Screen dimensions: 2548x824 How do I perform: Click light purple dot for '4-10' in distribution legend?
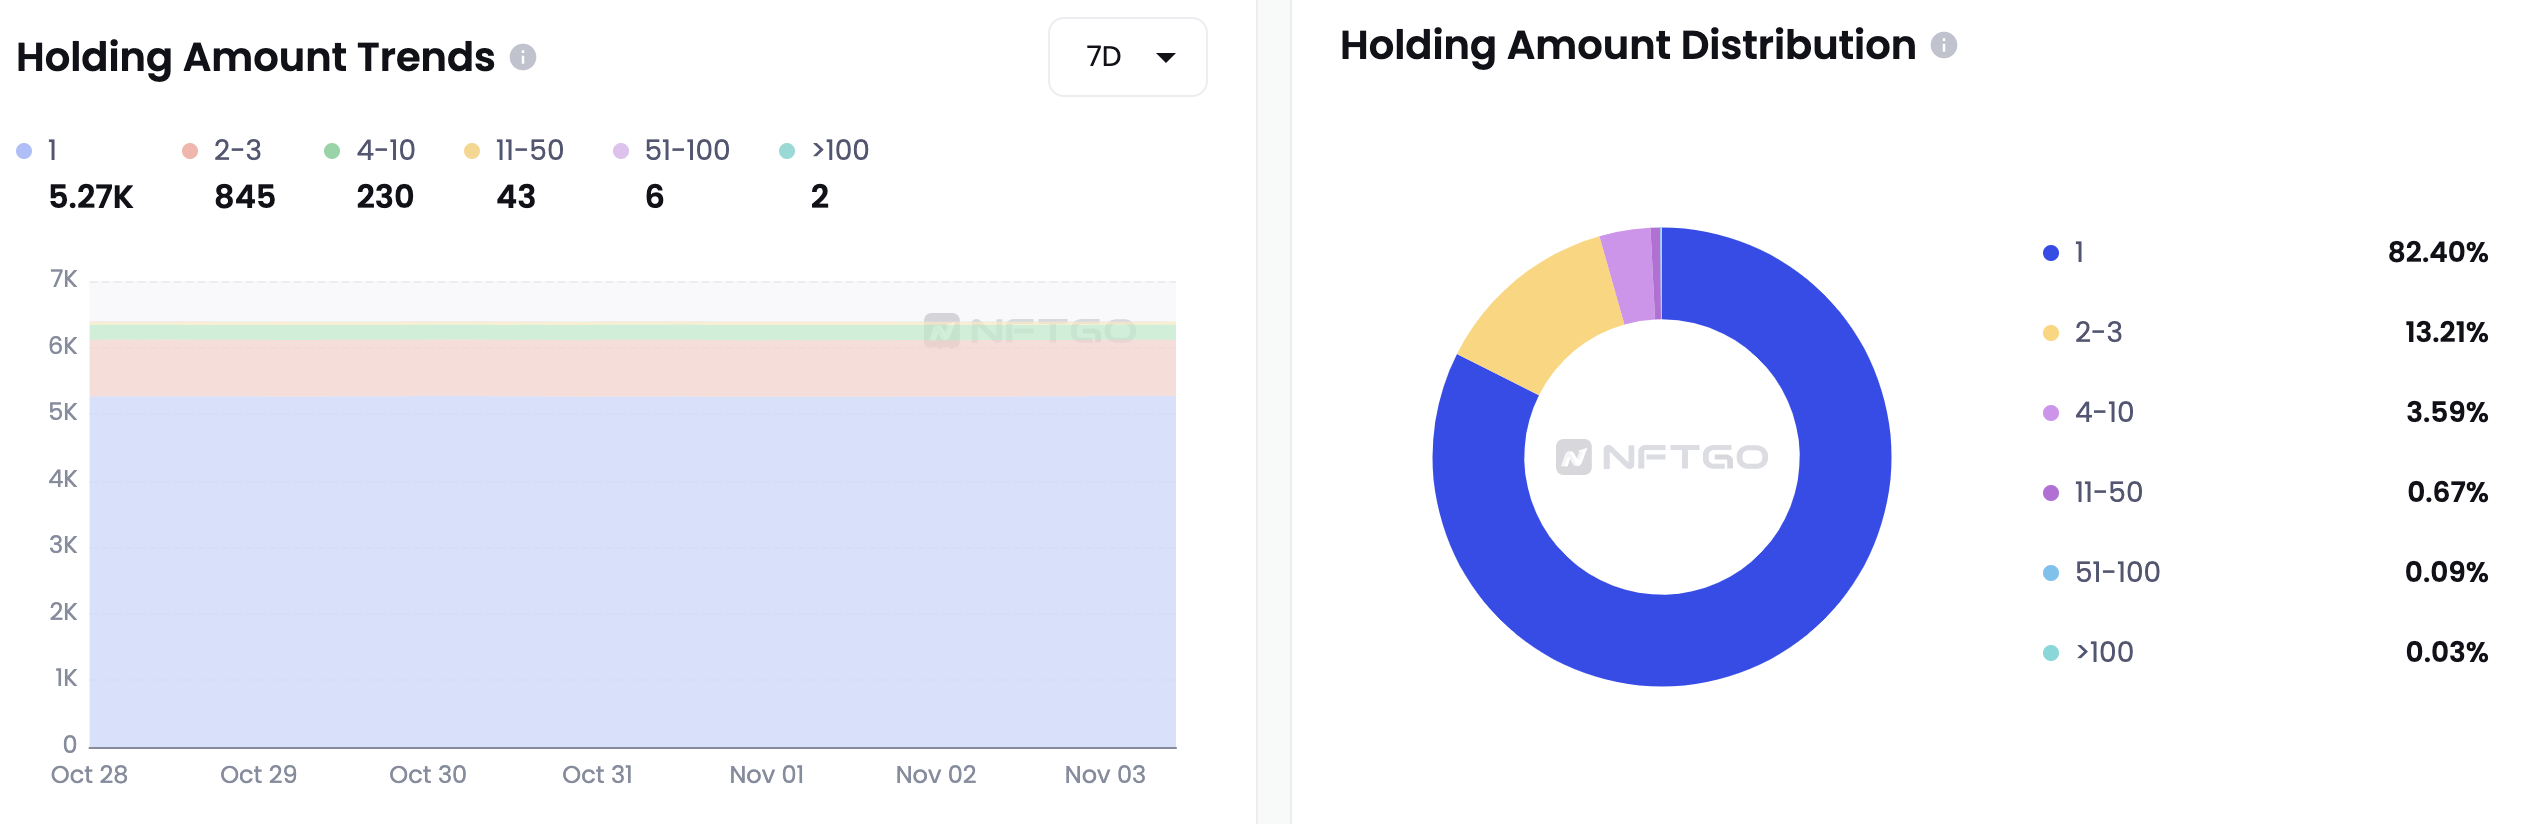point(2051,413)
